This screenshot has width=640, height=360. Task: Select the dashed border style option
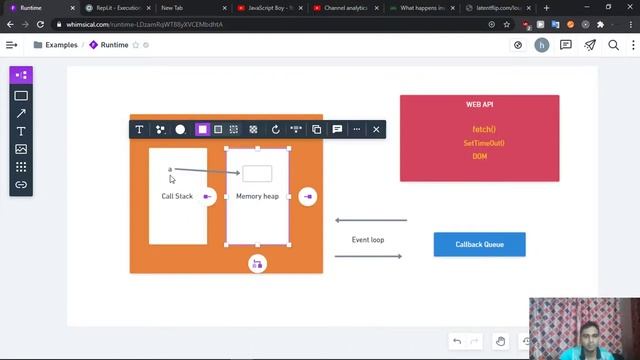click(233, 129)
